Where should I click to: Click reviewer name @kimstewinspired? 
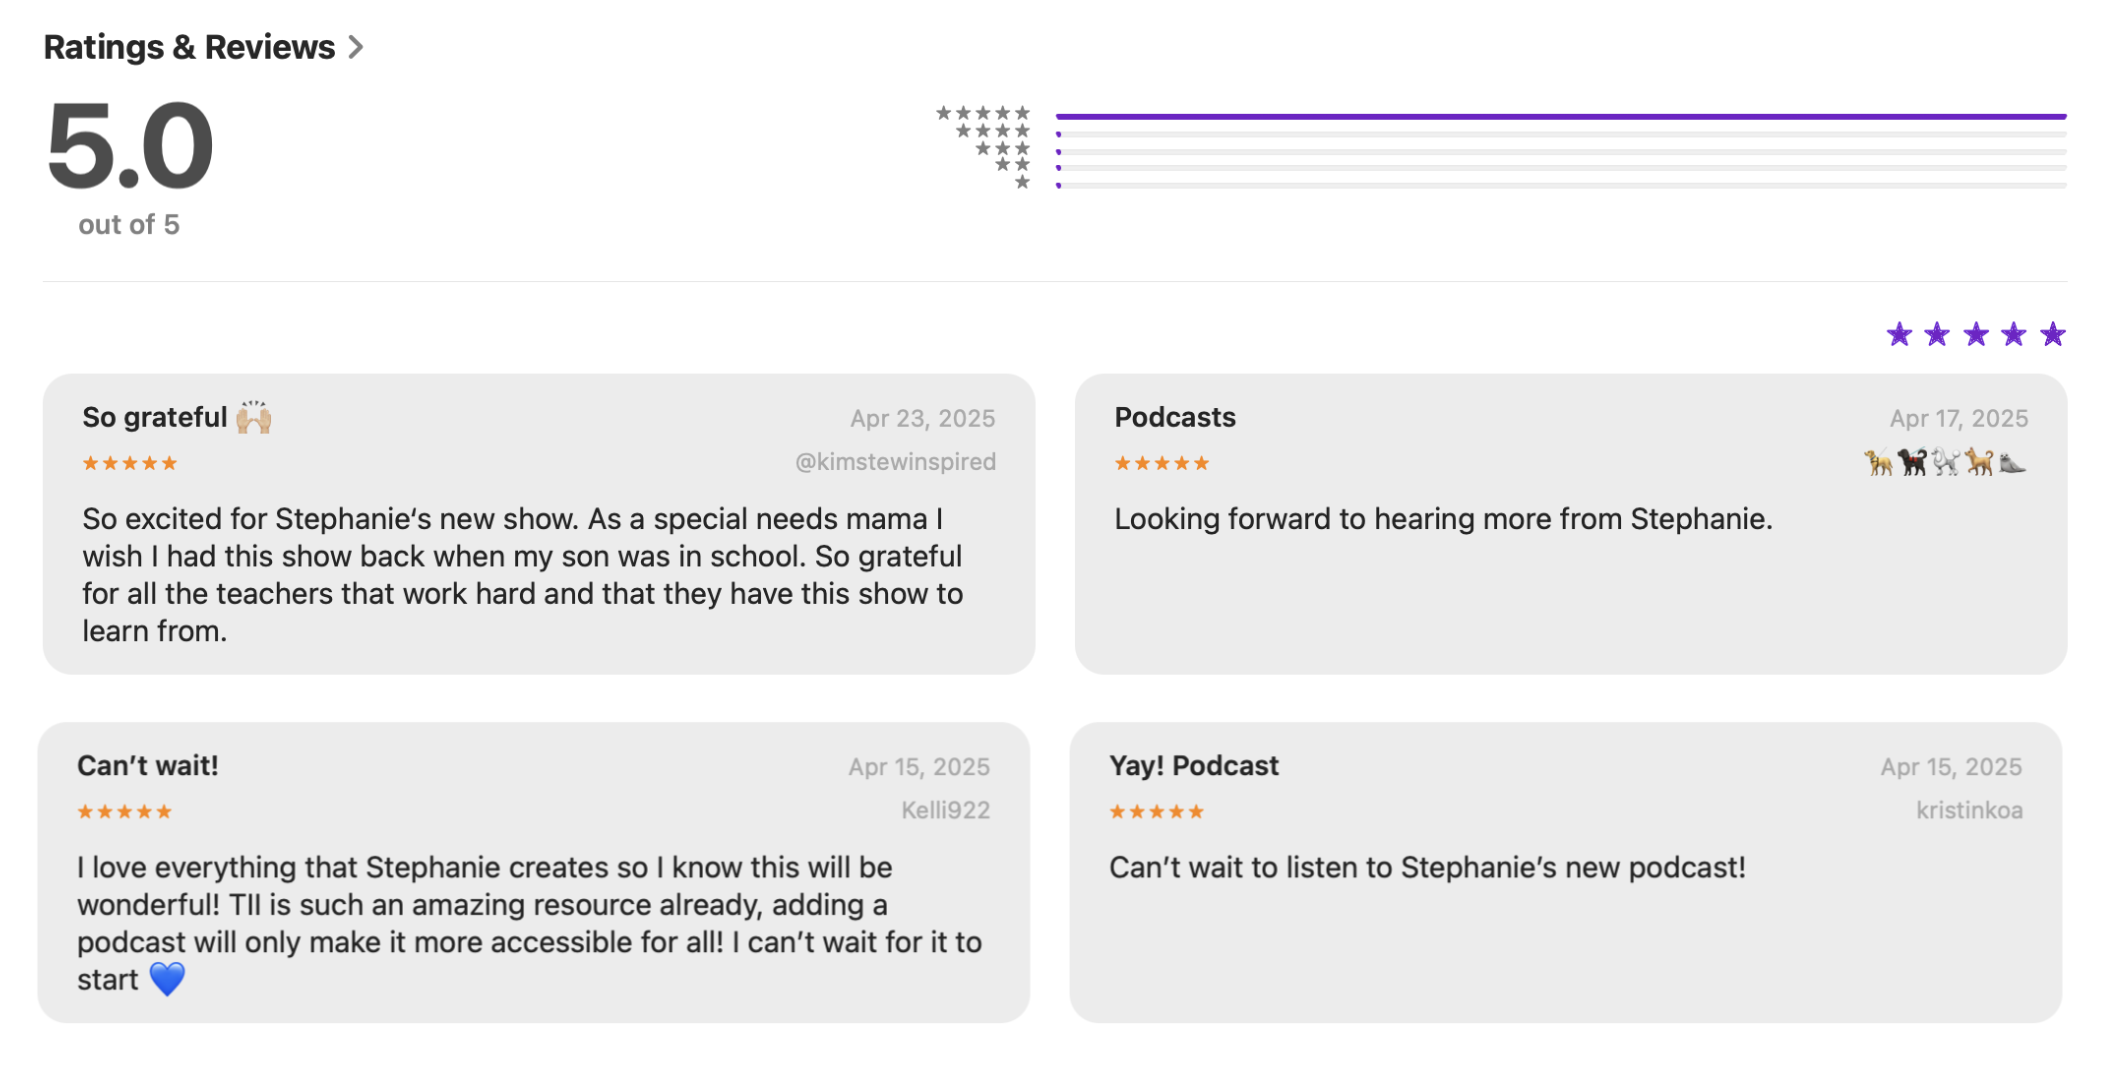click(x=895, y=462)
